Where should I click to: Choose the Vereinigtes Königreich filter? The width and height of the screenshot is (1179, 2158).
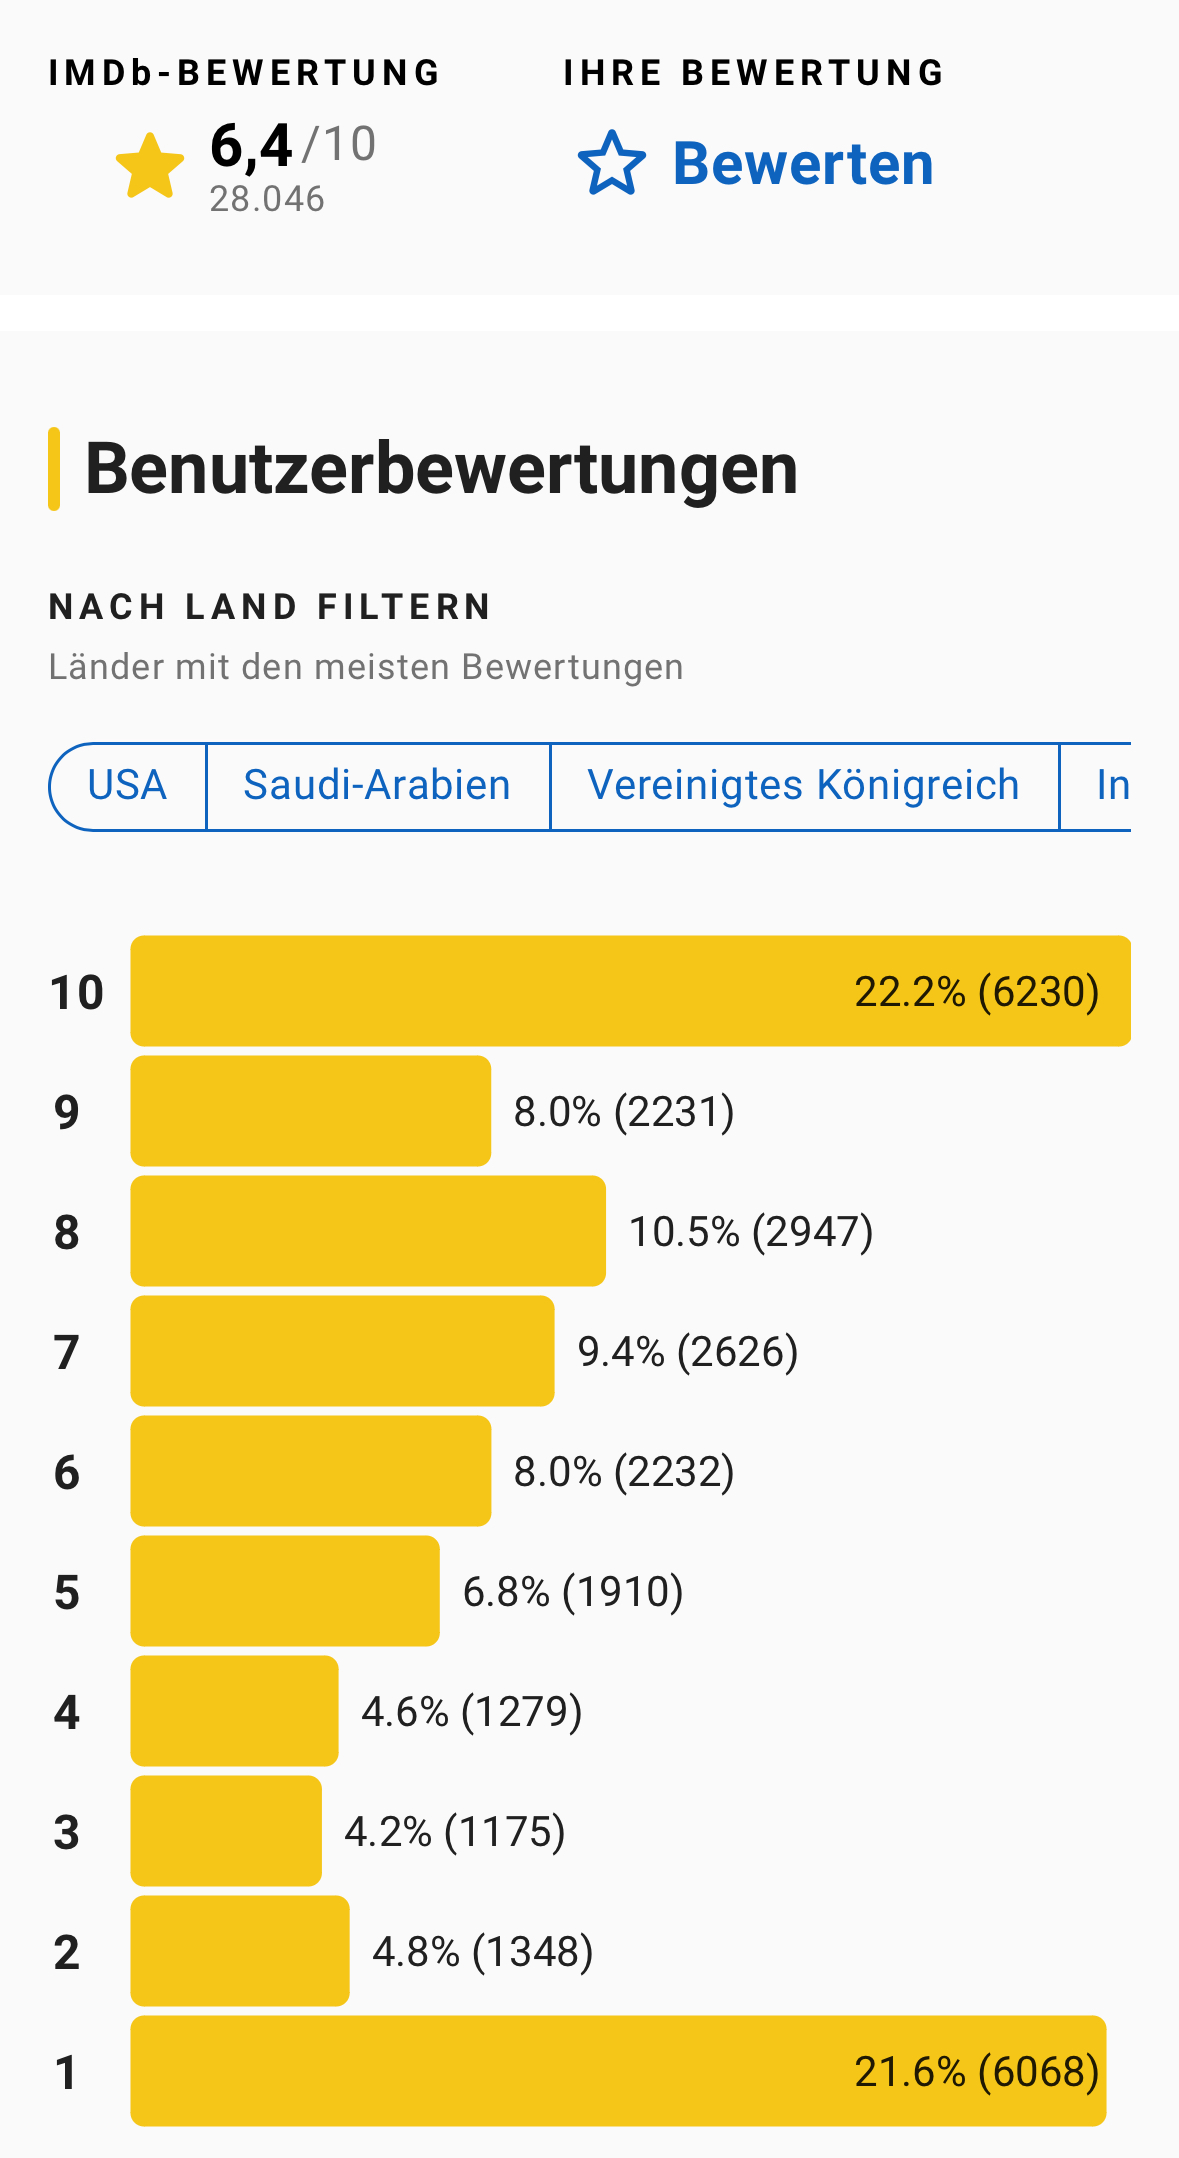point(803,786)
